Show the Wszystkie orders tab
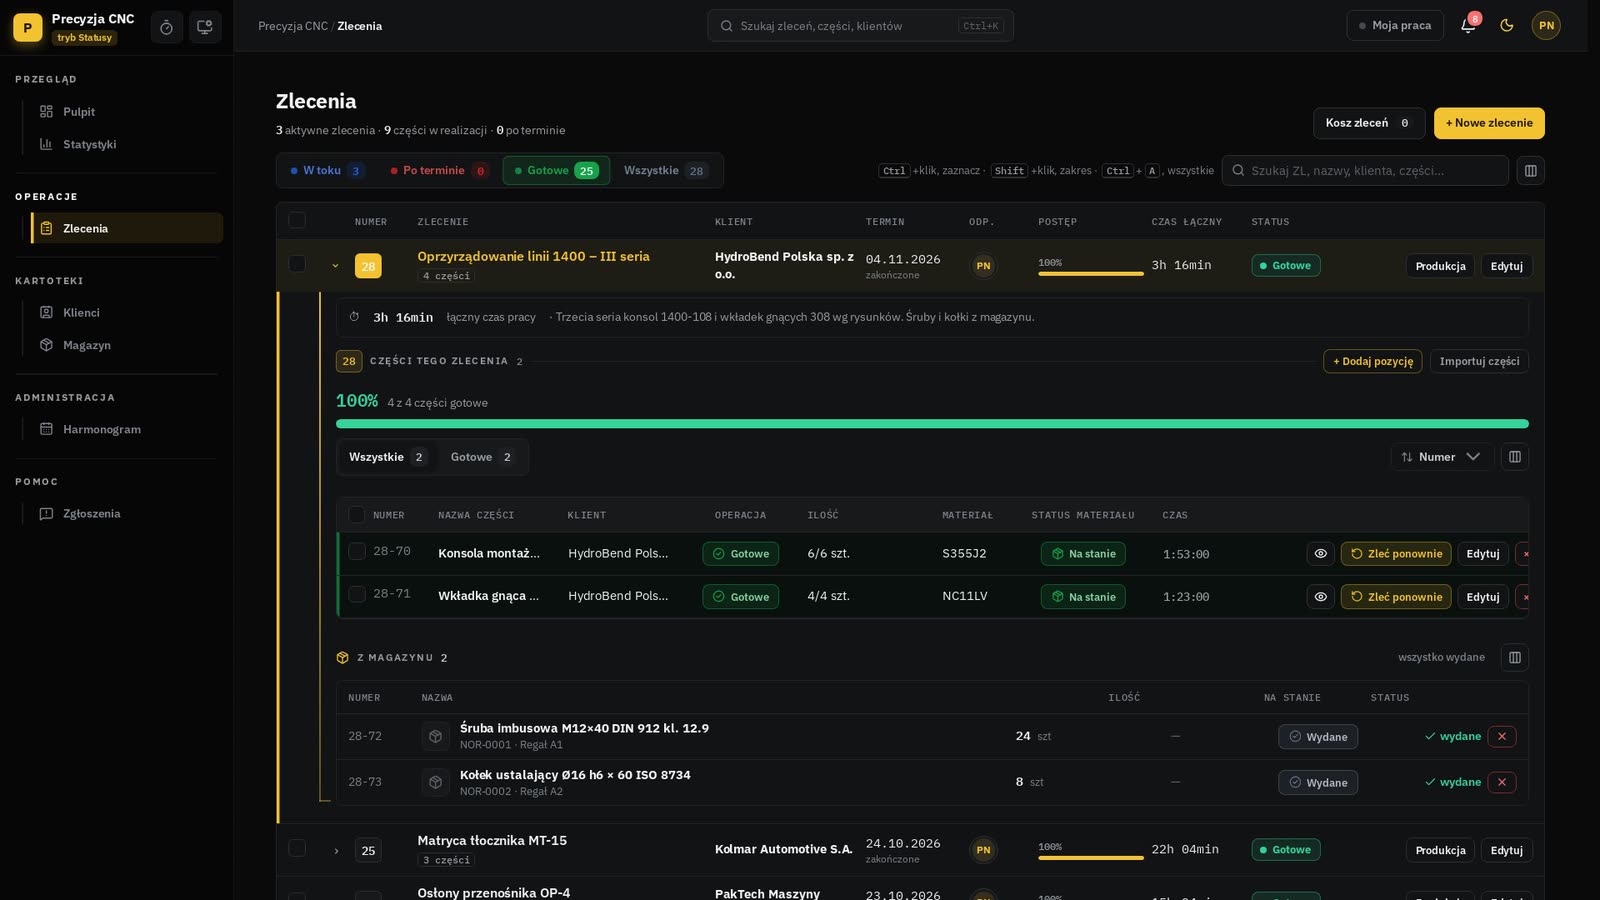1600x900 pixels. [666, 171]
